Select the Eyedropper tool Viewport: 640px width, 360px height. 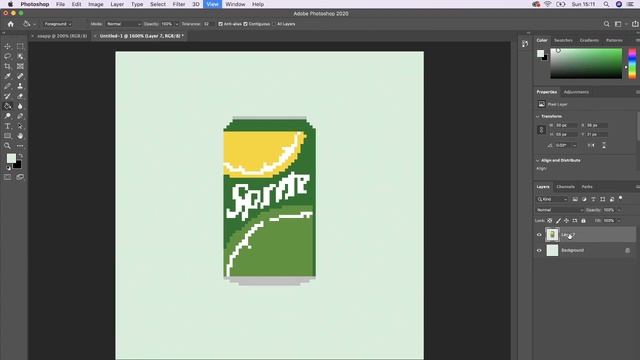click(x=7, y=76)
